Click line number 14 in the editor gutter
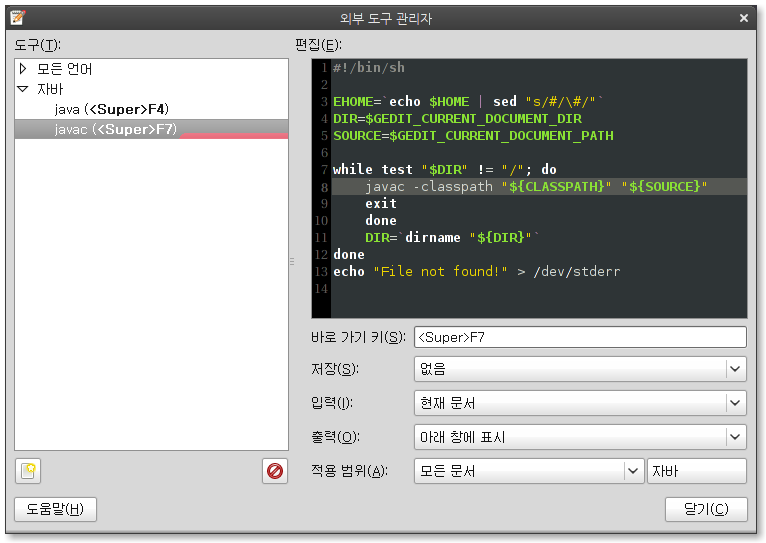The image size is (766, 543). point(321,289)
